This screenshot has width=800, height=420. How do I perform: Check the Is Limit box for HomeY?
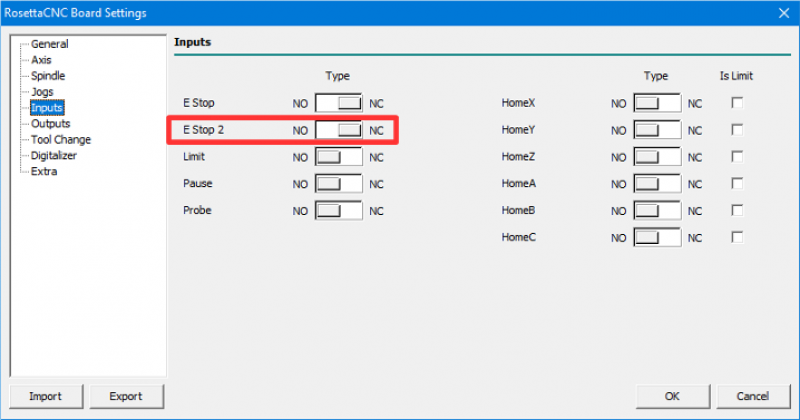click(737, 130)
